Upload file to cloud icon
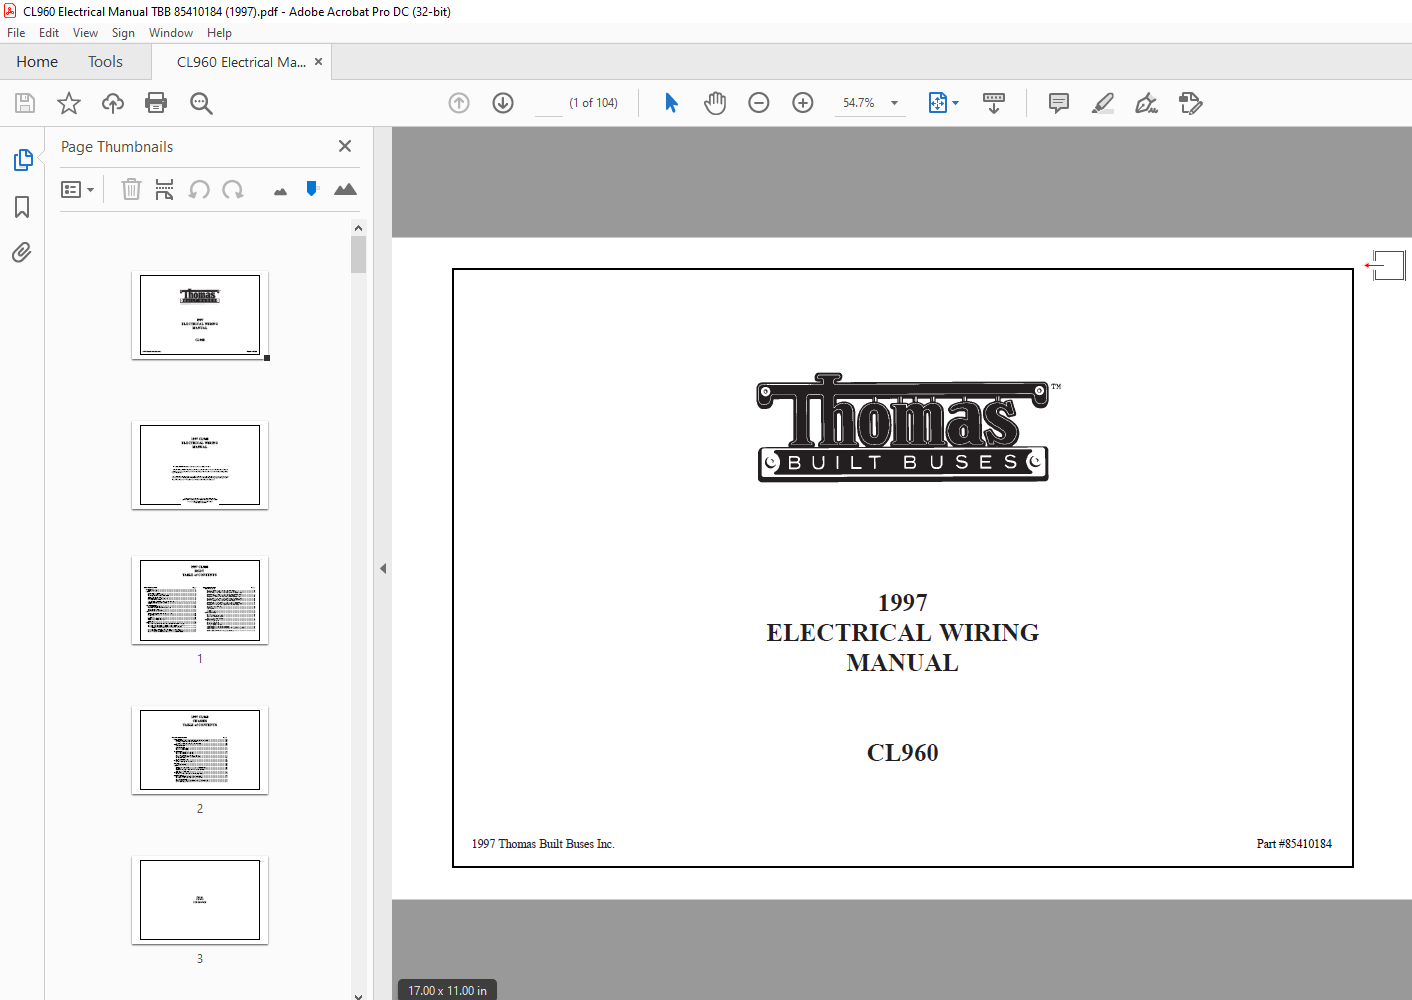Viewport: 1412px width, 1000px height. coord(113,103)
